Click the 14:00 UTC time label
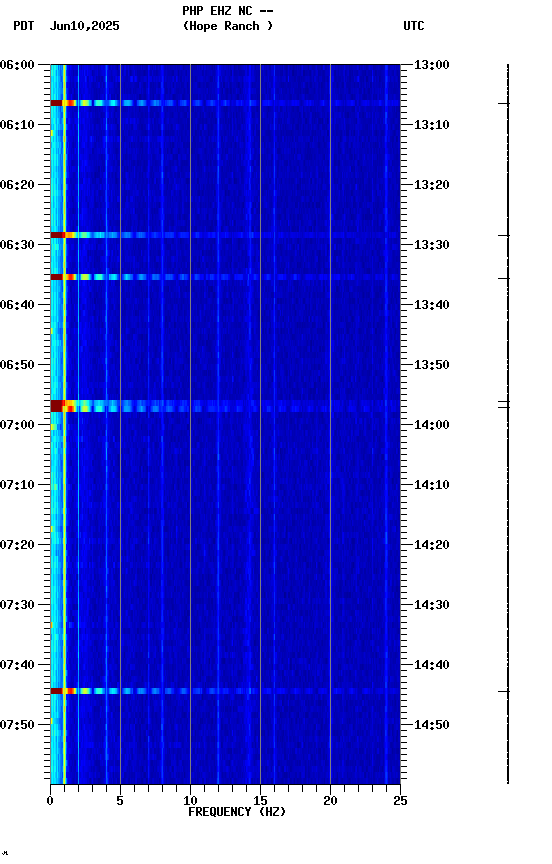This screenshot has height=864, width=552. [432, 425]
